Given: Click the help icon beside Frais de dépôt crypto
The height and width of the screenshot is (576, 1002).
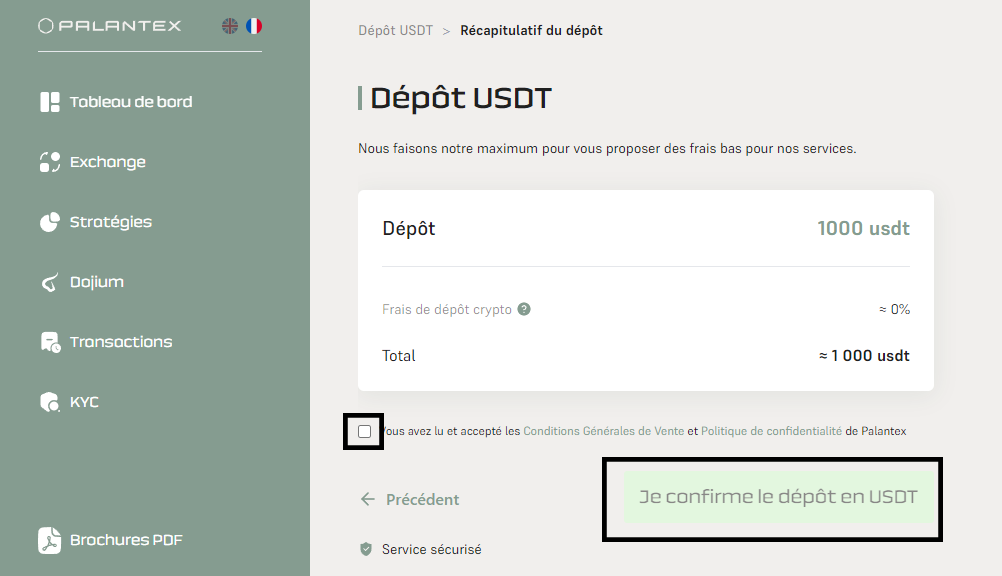Looking at the screenshot, I should pos(524,309).
